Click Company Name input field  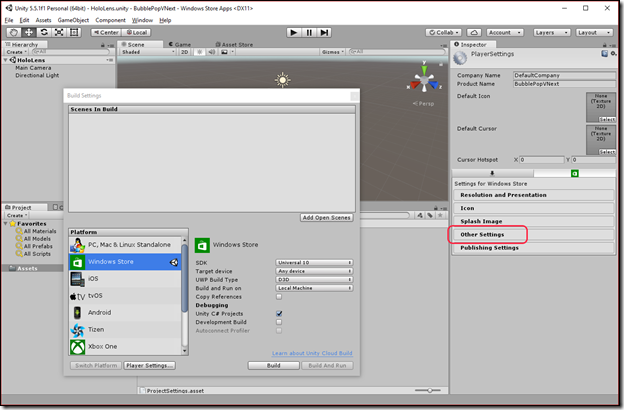[x=564, y=75]
